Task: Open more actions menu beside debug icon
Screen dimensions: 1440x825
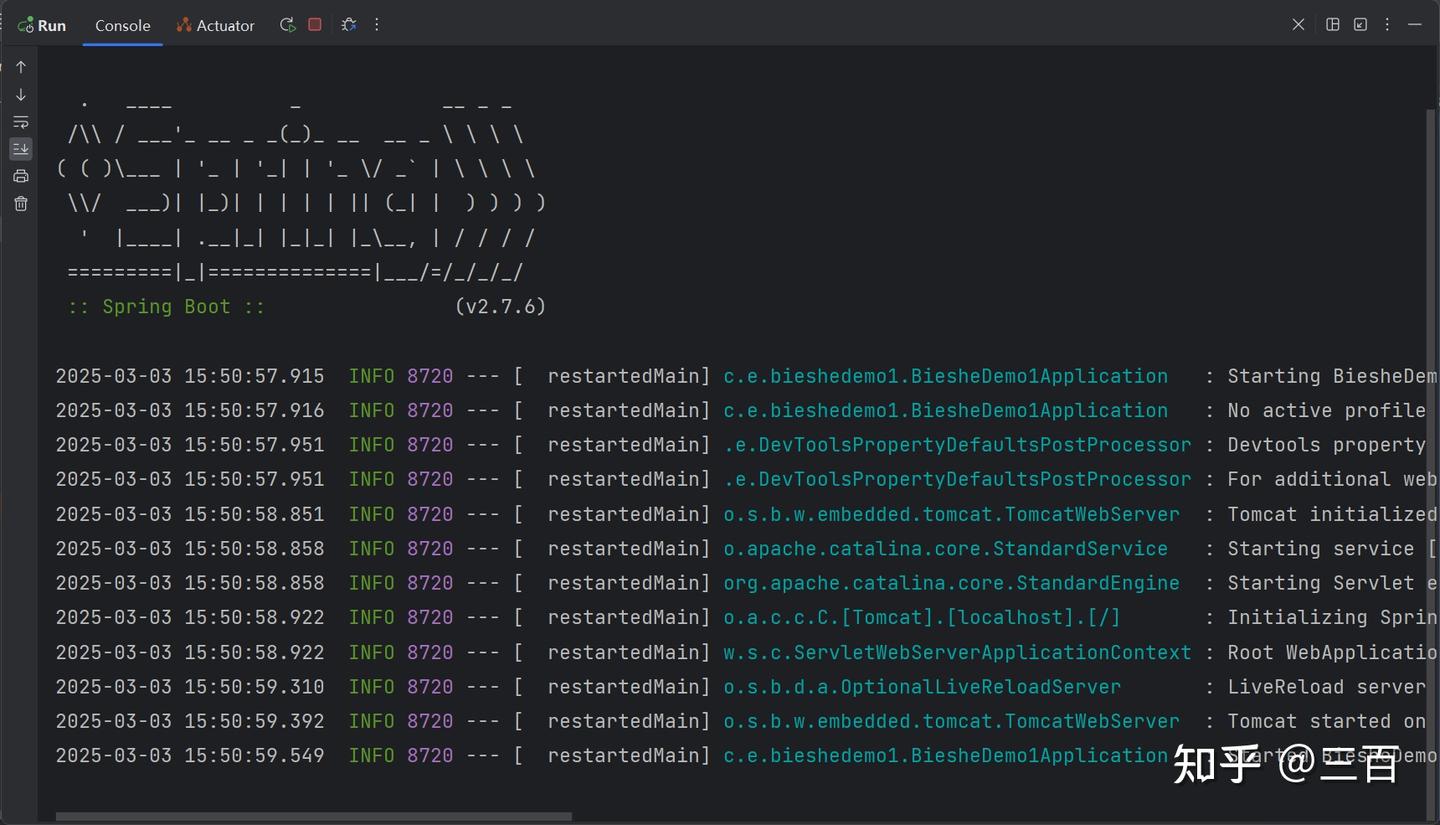Action: click(377, 25)
